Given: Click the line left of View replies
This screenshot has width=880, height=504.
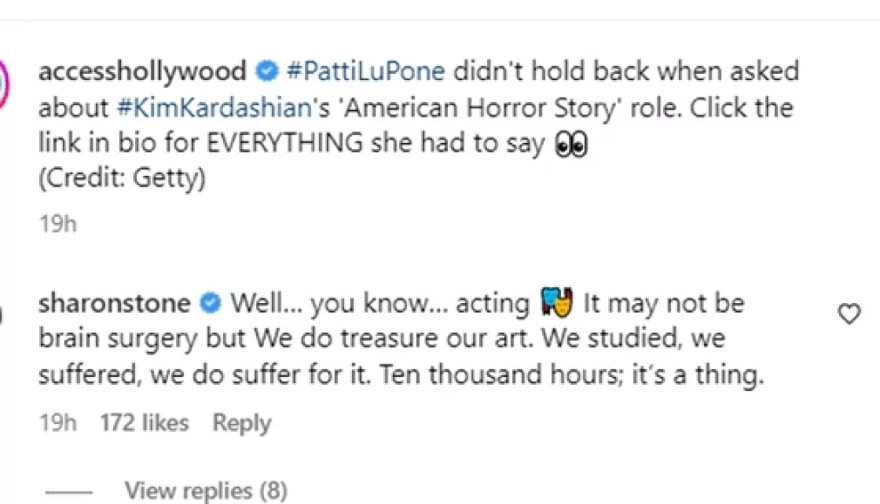Looking at the screenshot, I should pyautogui.click(x=68, y=492).
